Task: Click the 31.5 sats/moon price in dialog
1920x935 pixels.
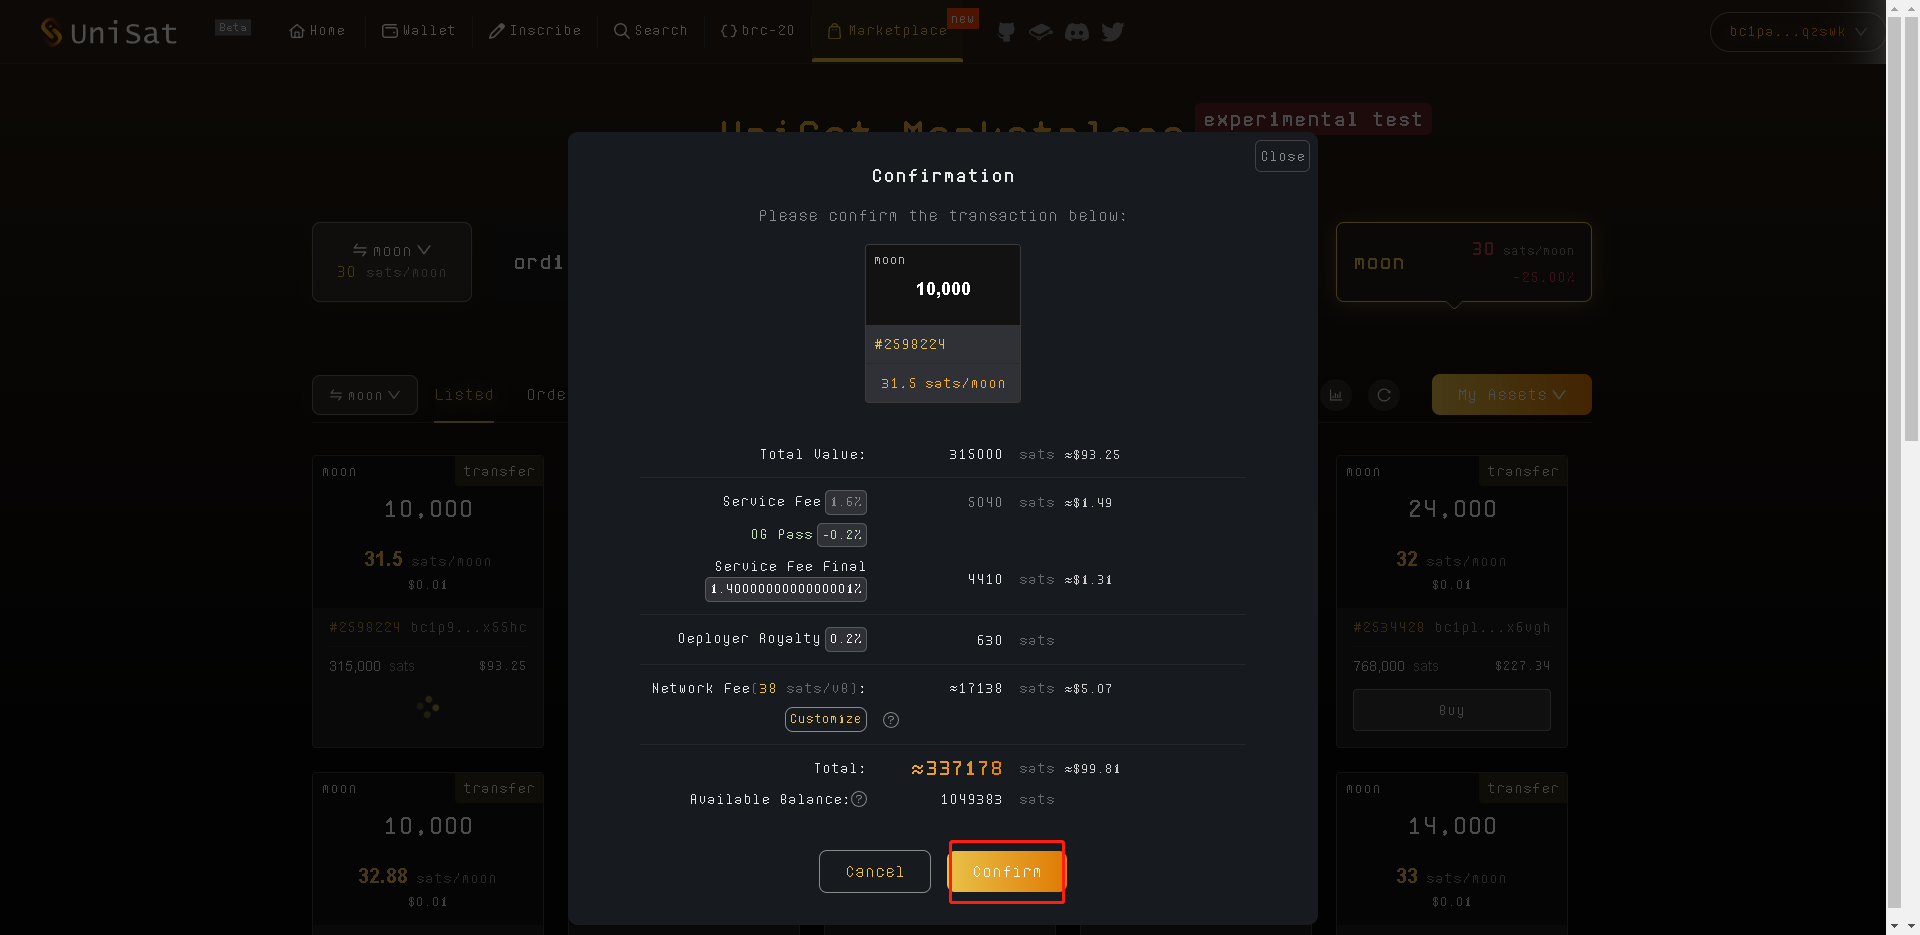Action: click(x=943, y=383)
